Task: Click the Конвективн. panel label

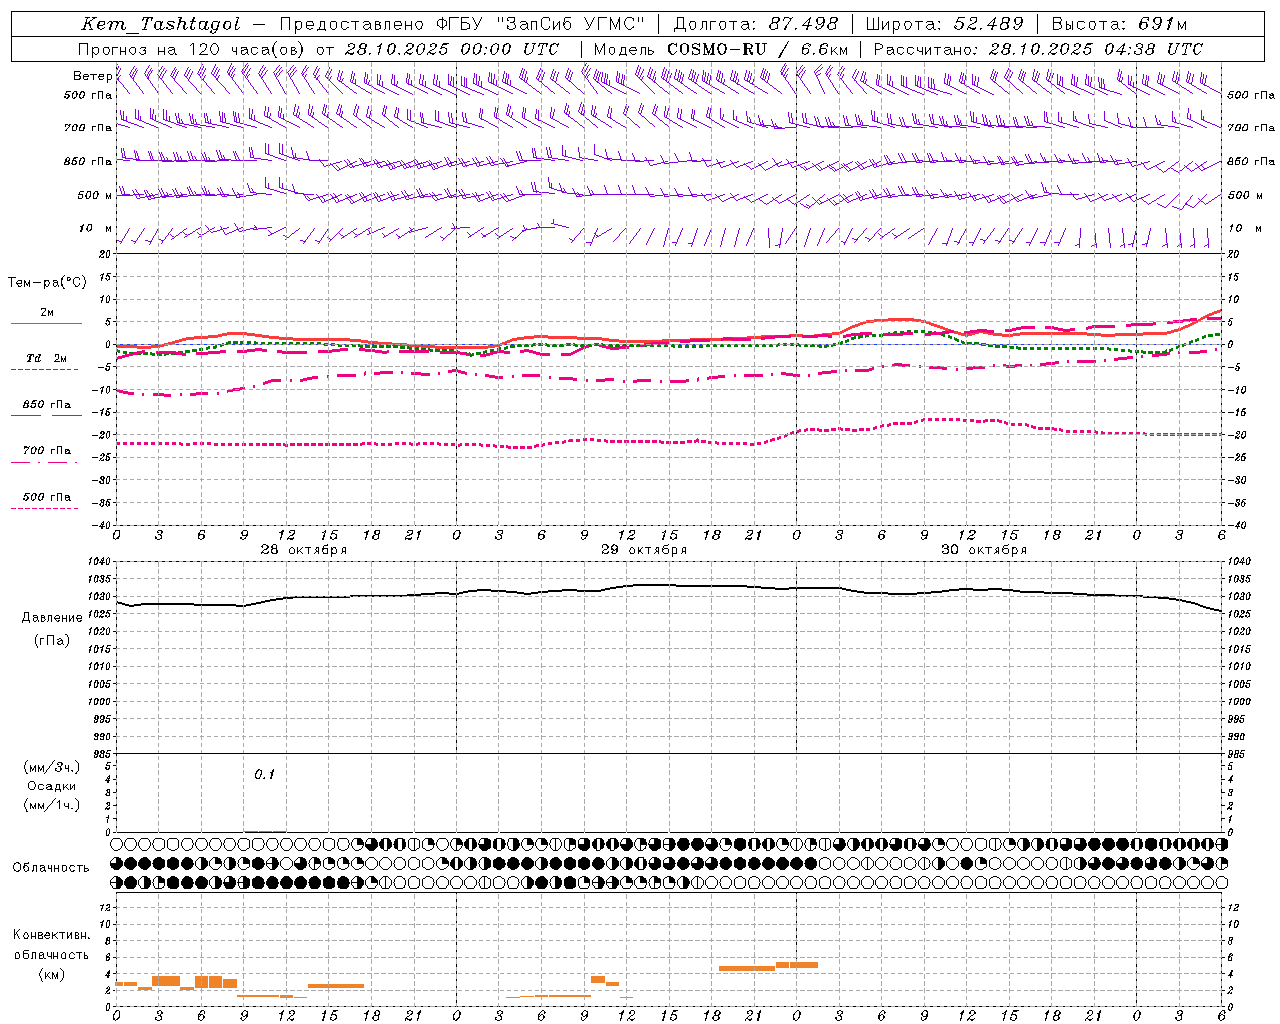Action: [51, 935]
